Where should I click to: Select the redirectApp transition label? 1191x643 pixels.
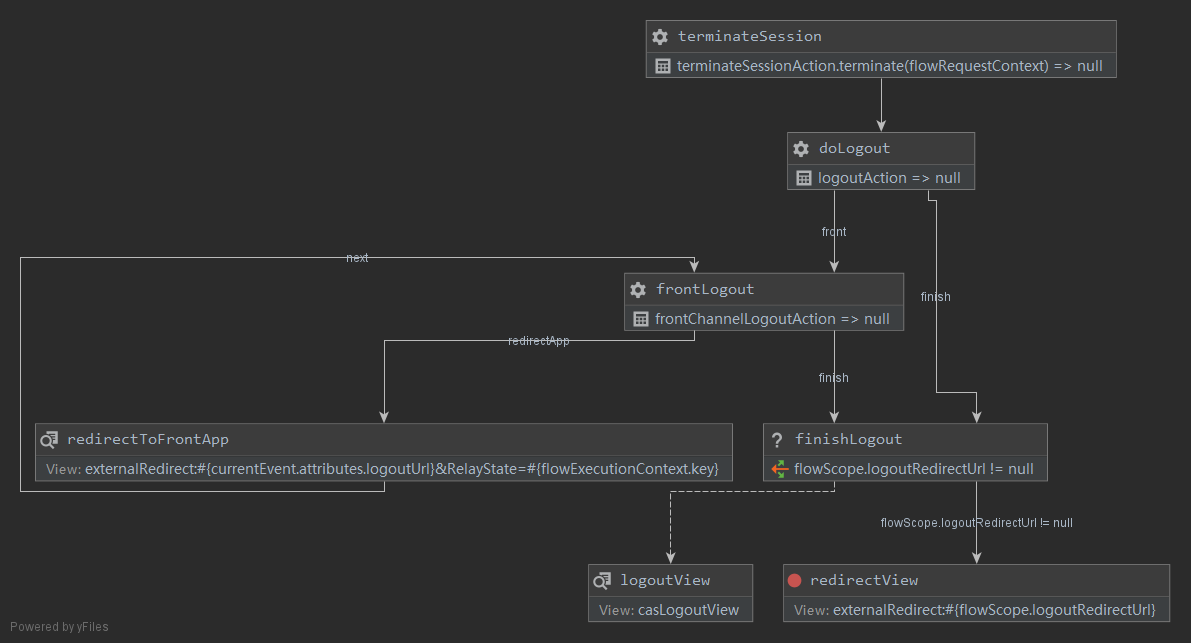(x=538, y=340)
